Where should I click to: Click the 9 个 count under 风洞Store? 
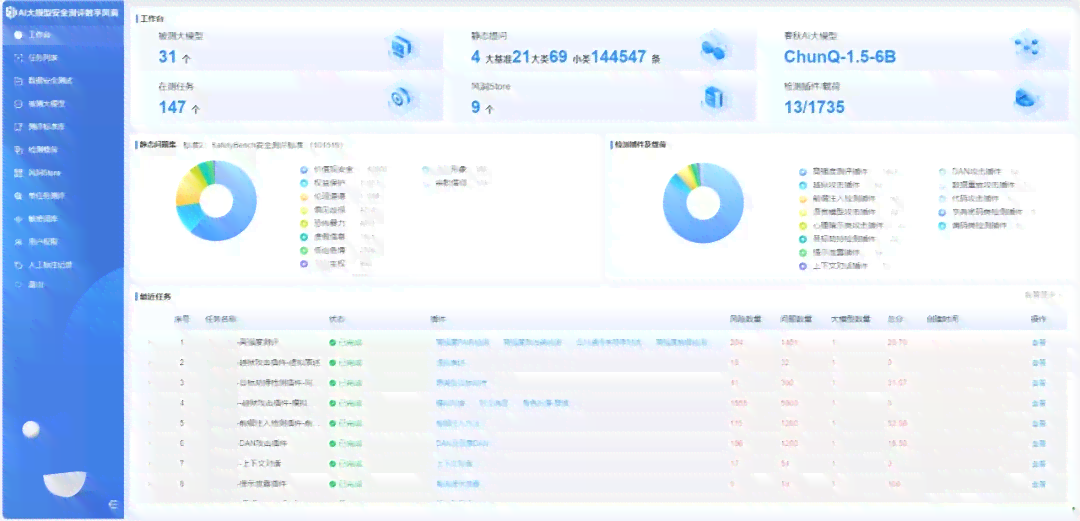(482, 108)
